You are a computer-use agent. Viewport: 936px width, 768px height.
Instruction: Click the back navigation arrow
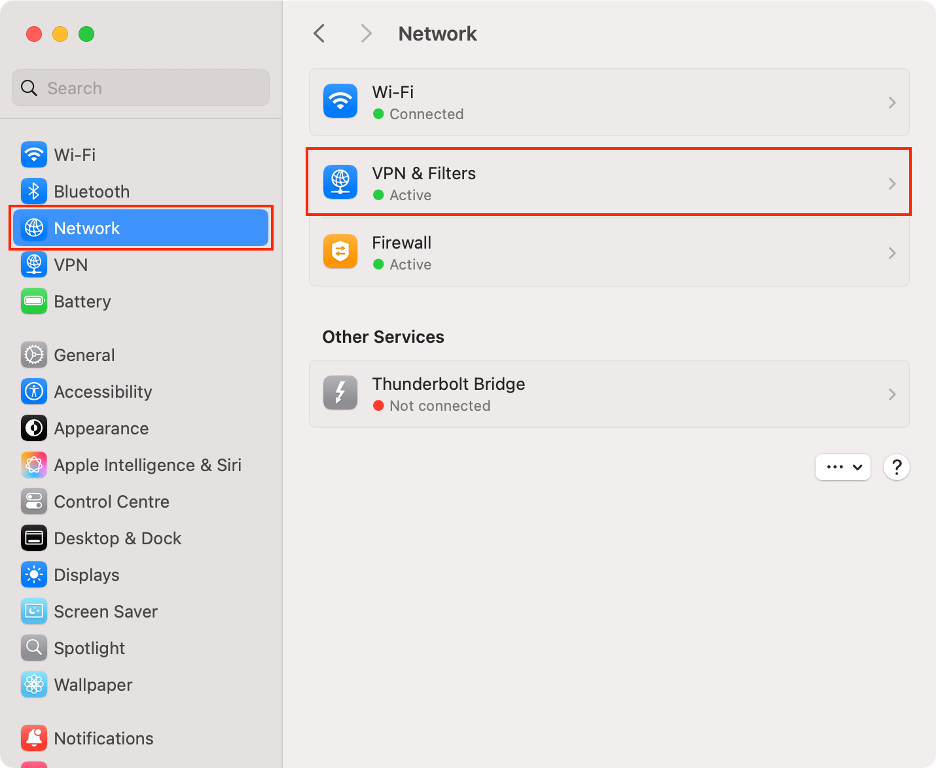(x=318, y=33)
